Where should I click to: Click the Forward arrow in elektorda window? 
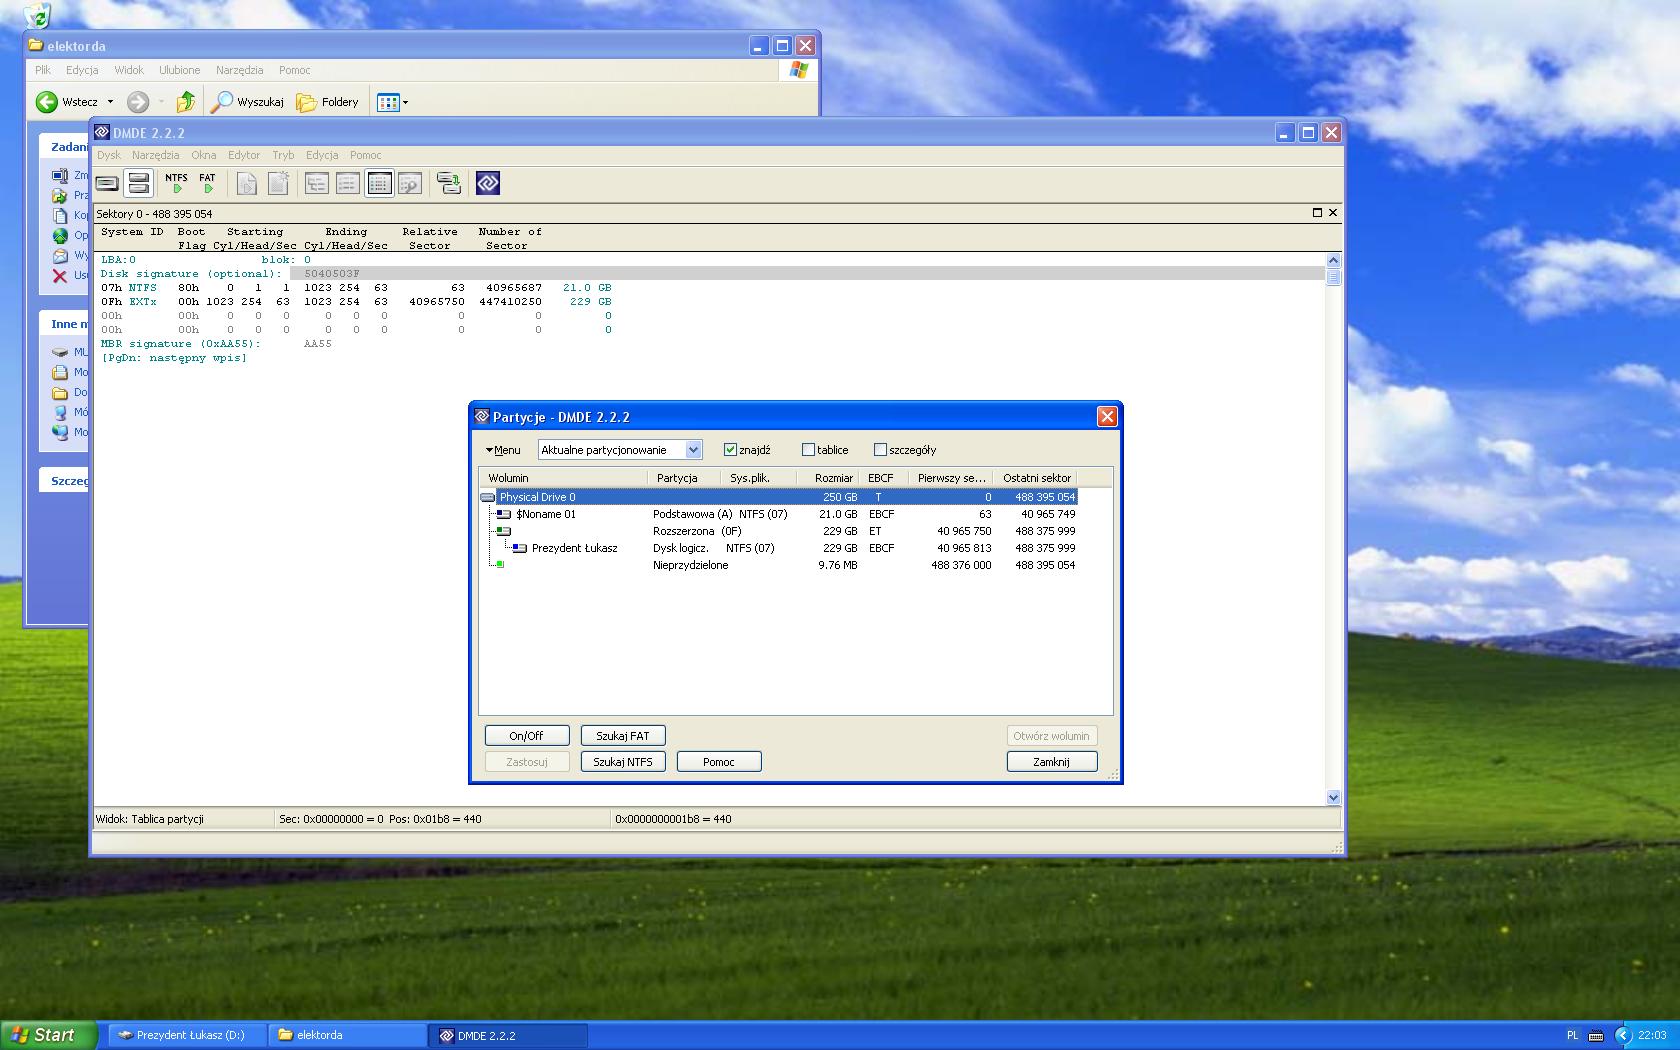pyautogui.click(x=138, y=102)
